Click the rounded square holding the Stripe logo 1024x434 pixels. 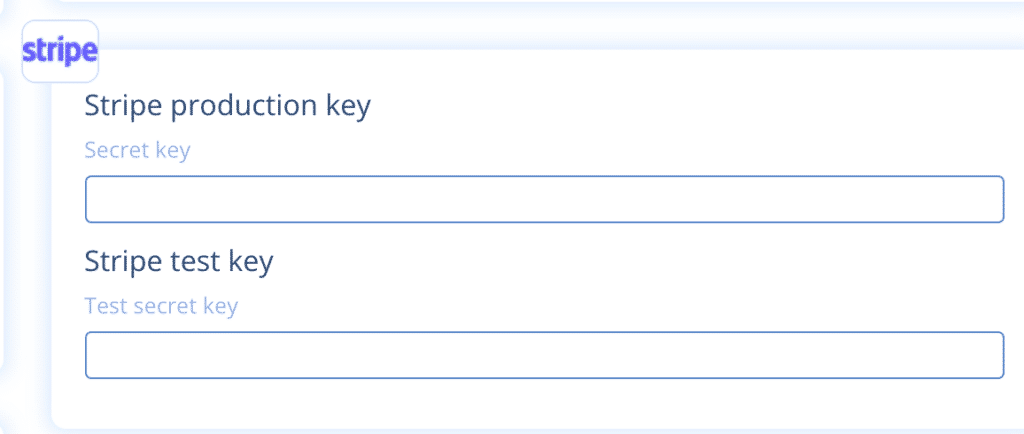[x=60, y=51]
